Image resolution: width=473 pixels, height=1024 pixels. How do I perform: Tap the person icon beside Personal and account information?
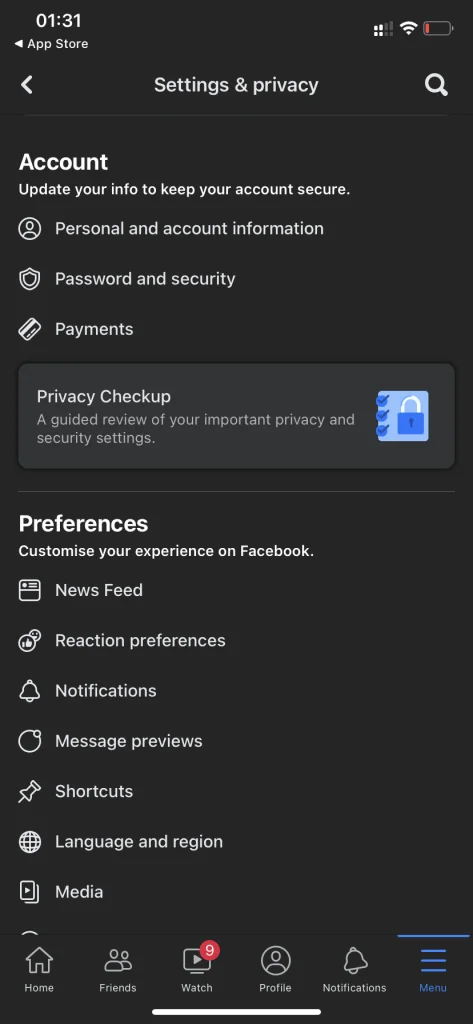click(x=29, y=229)
